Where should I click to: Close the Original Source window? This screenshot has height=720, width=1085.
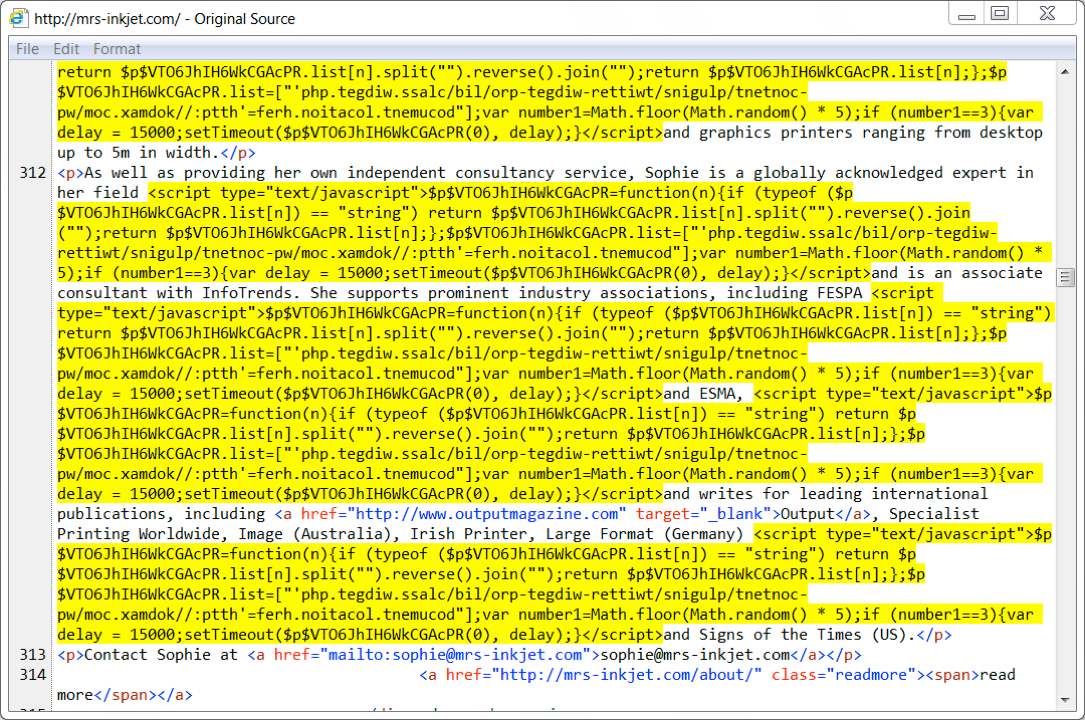coord(1048,15)
